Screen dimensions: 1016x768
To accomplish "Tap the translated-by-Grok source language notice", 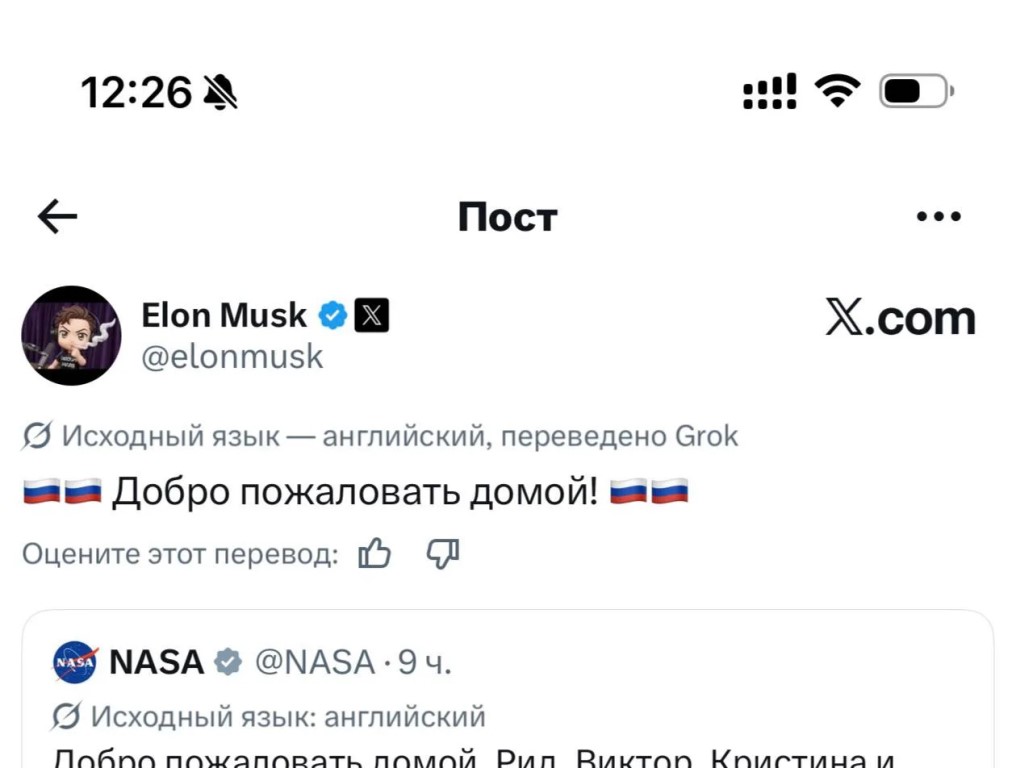I will (x=400, y=436).
